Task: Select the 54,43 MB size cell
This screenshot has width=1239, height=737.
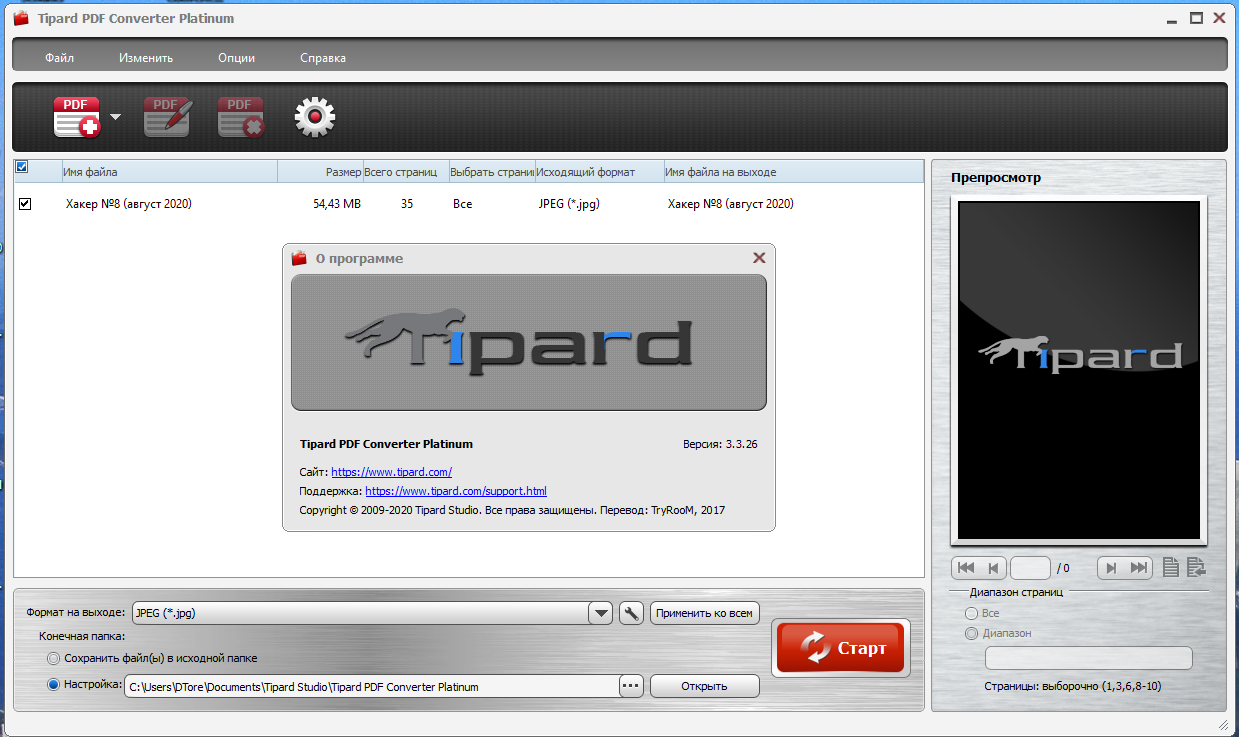Action: click(337, 204)
